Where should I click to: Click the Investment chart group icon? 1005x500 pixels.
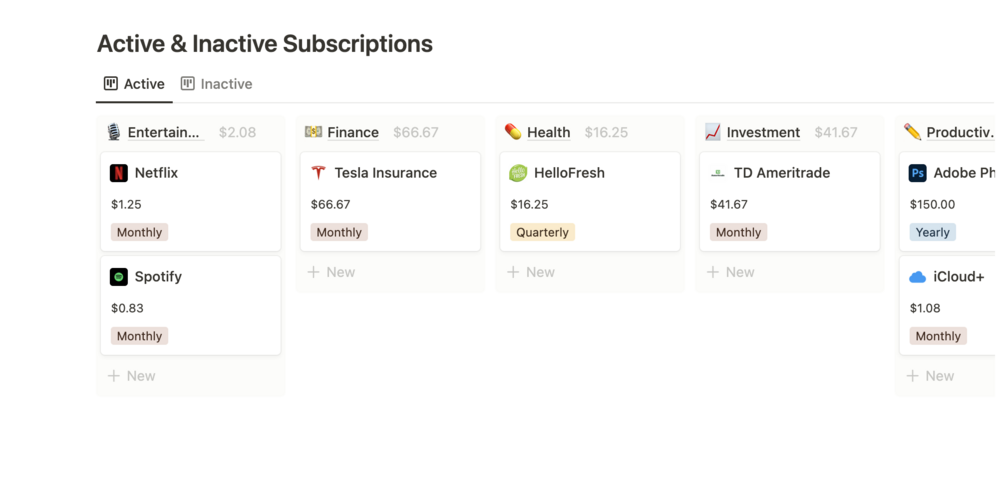pyautogui.click(x=713, y=132)
